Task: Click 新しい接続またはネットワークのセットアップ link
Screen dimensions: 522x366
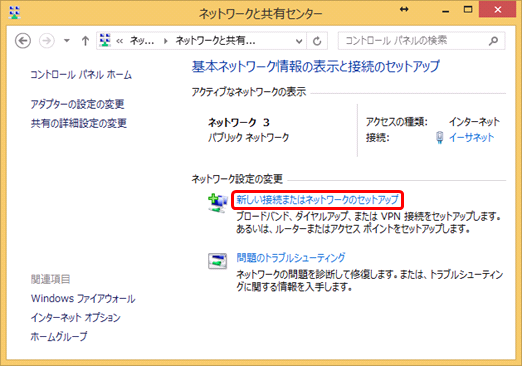Action: (x=317, y=200)
